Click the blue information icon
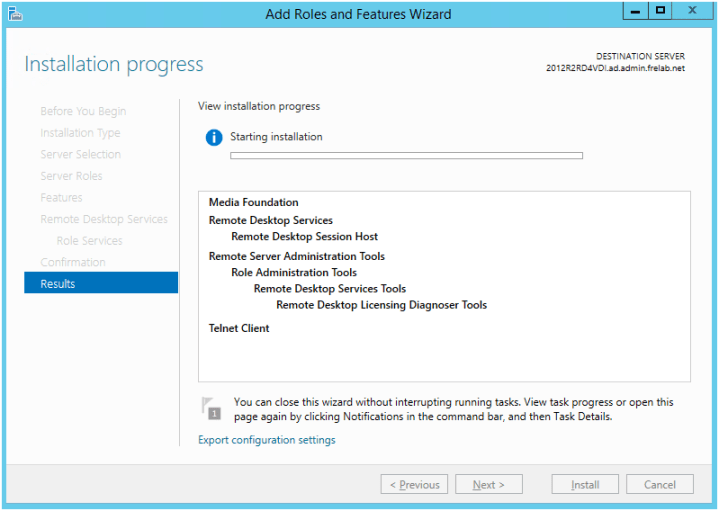Screen dimensions: 719x511 (212, 138)
